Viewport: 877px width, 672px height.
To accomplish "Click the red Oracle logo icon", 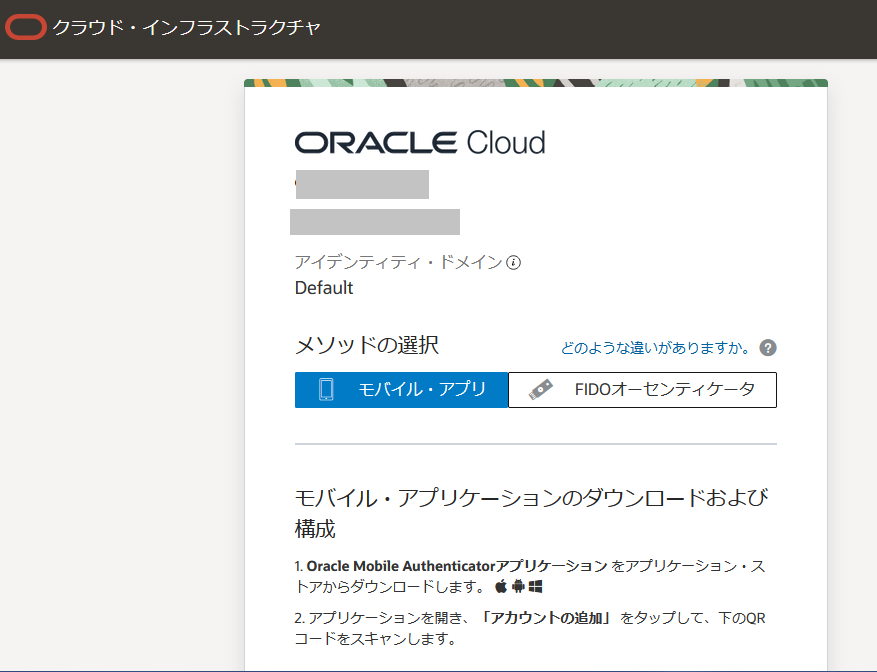I will tap(25, 27).
